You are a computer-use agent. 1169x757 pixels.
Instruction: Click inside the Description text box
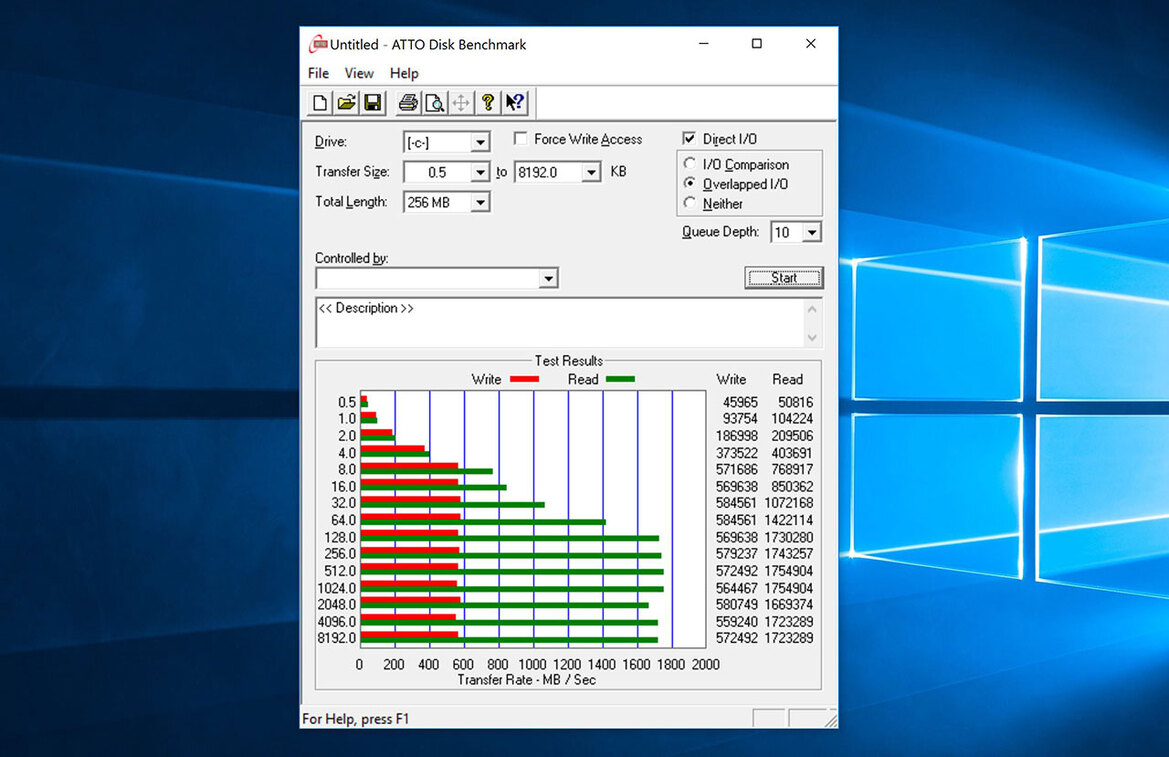(560, 323)
